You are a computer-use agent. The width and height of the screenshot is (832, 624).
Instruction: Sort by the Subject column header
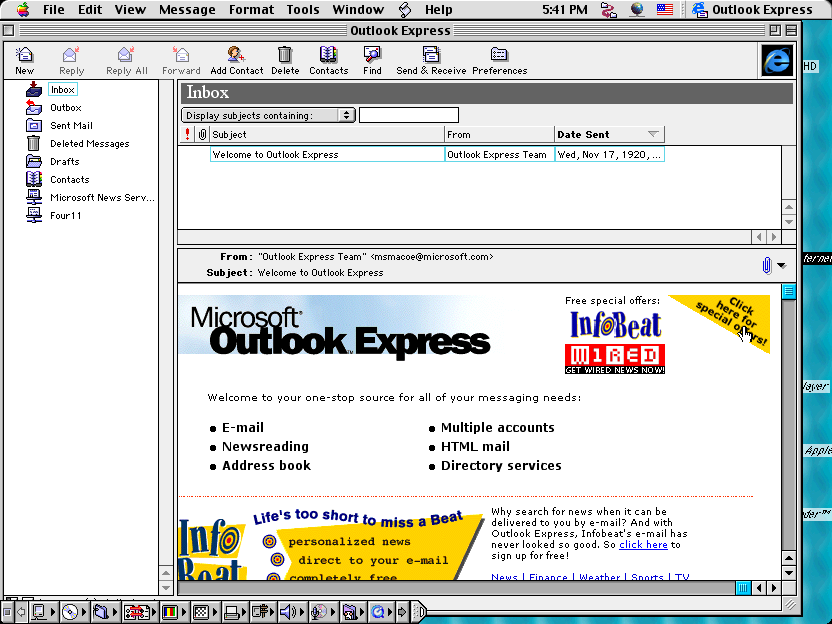(x=327, y=134)
